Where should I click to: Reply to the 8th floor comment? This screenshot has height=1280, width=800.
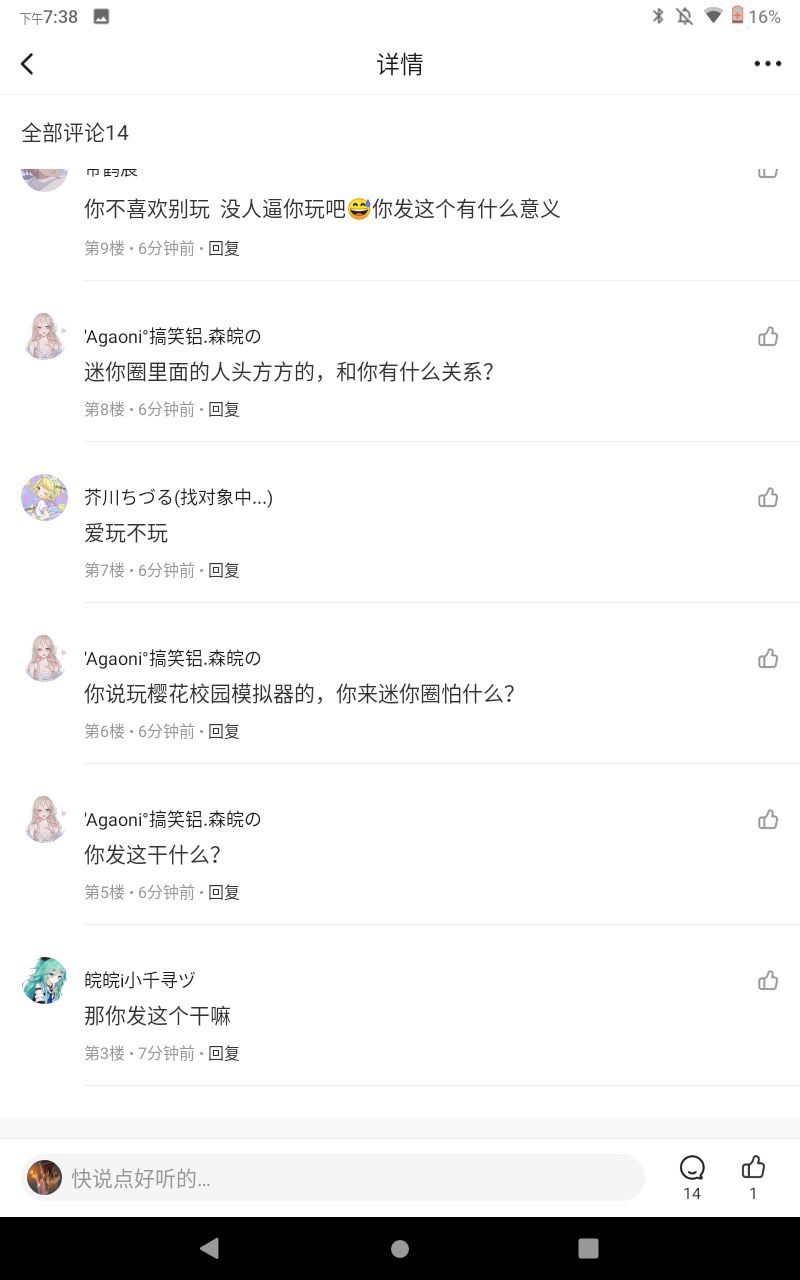(x=224, y=409)
